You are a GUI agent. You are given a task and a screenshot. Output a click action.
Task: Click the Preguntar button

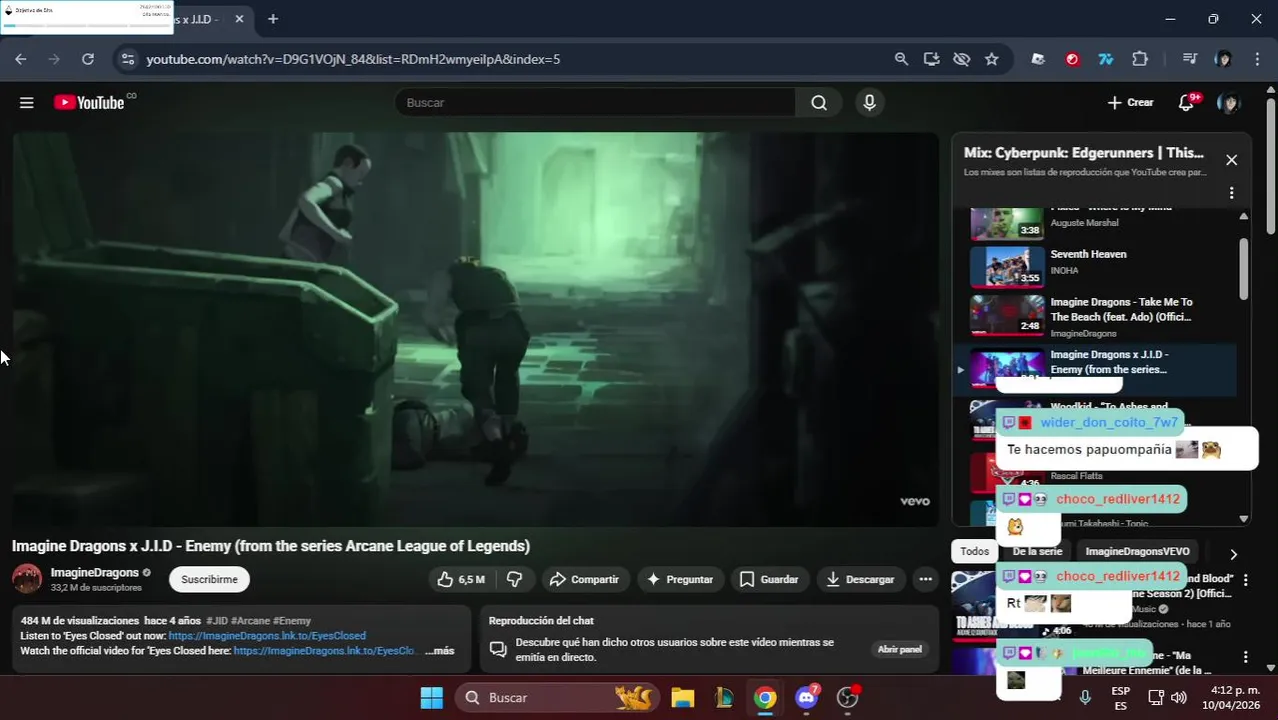point(680,579)
